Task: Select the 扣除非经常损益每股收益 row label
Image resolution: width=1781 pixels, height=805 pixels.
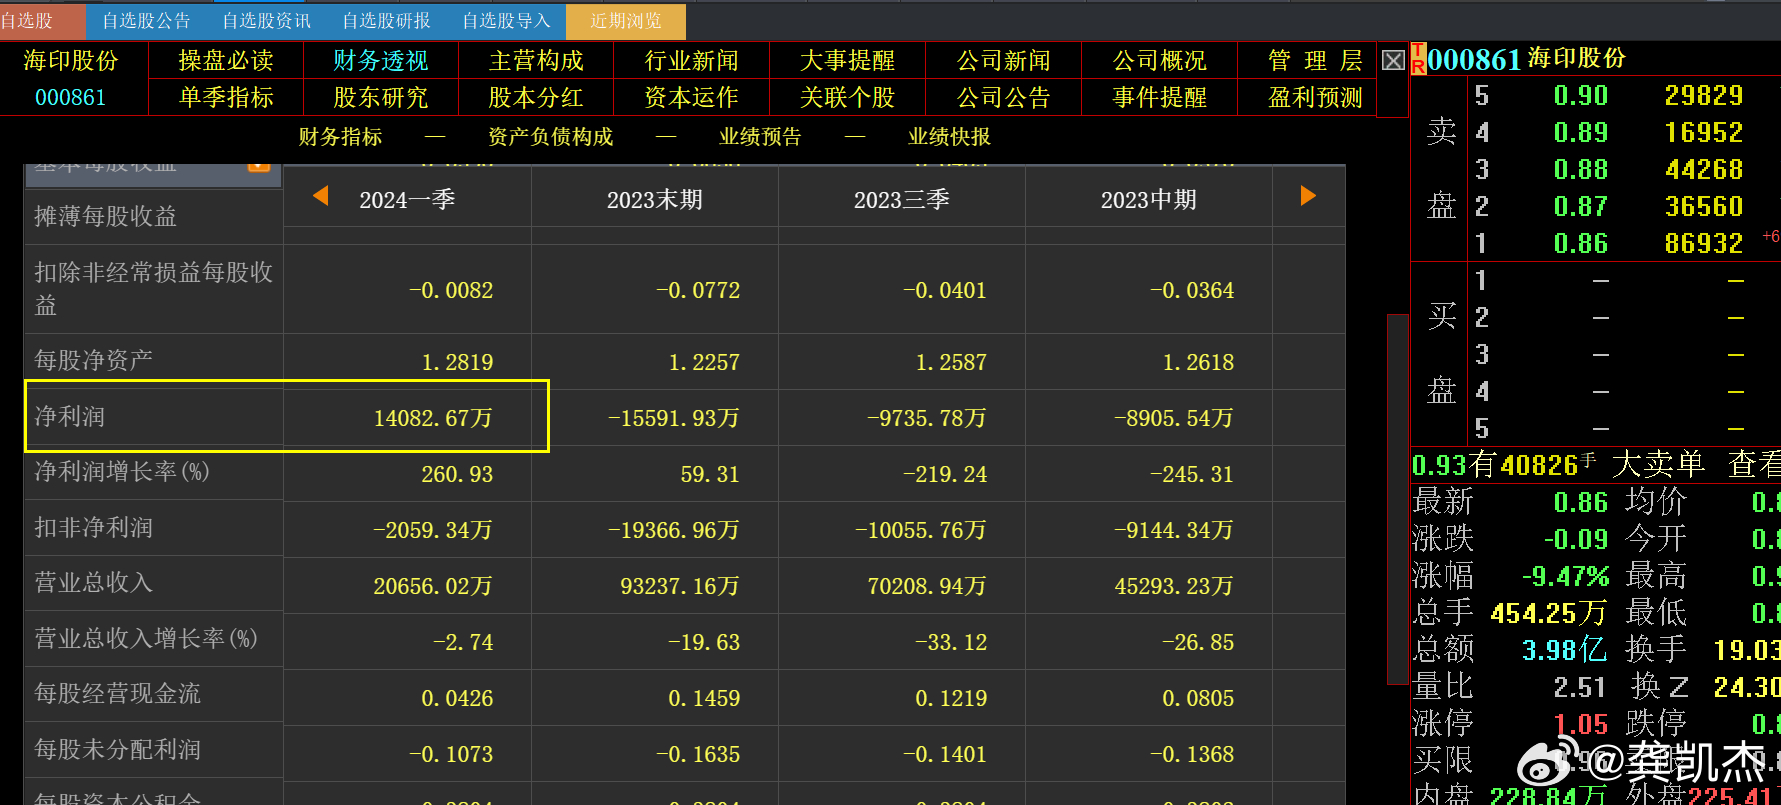Action: (153, 289)
